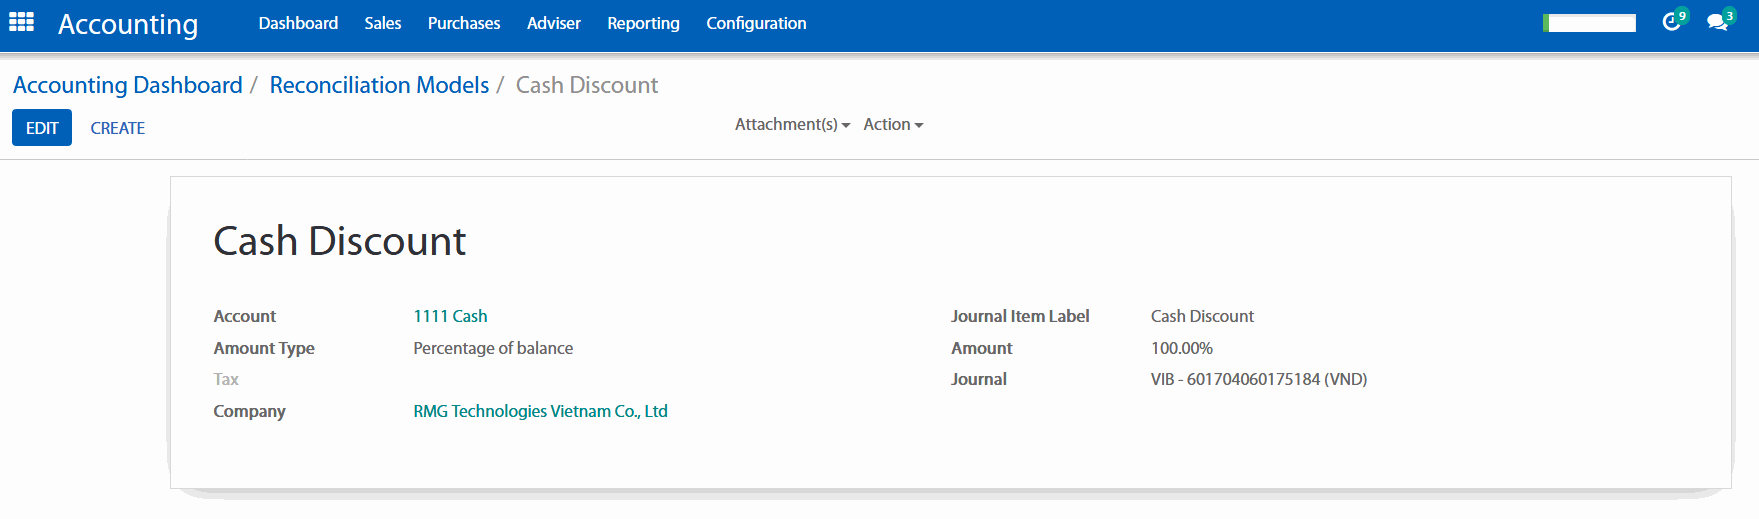Click the VIB journal field value
Image resolution: width=1759 pixels, height=519 pixels.
pos(1258,379)
